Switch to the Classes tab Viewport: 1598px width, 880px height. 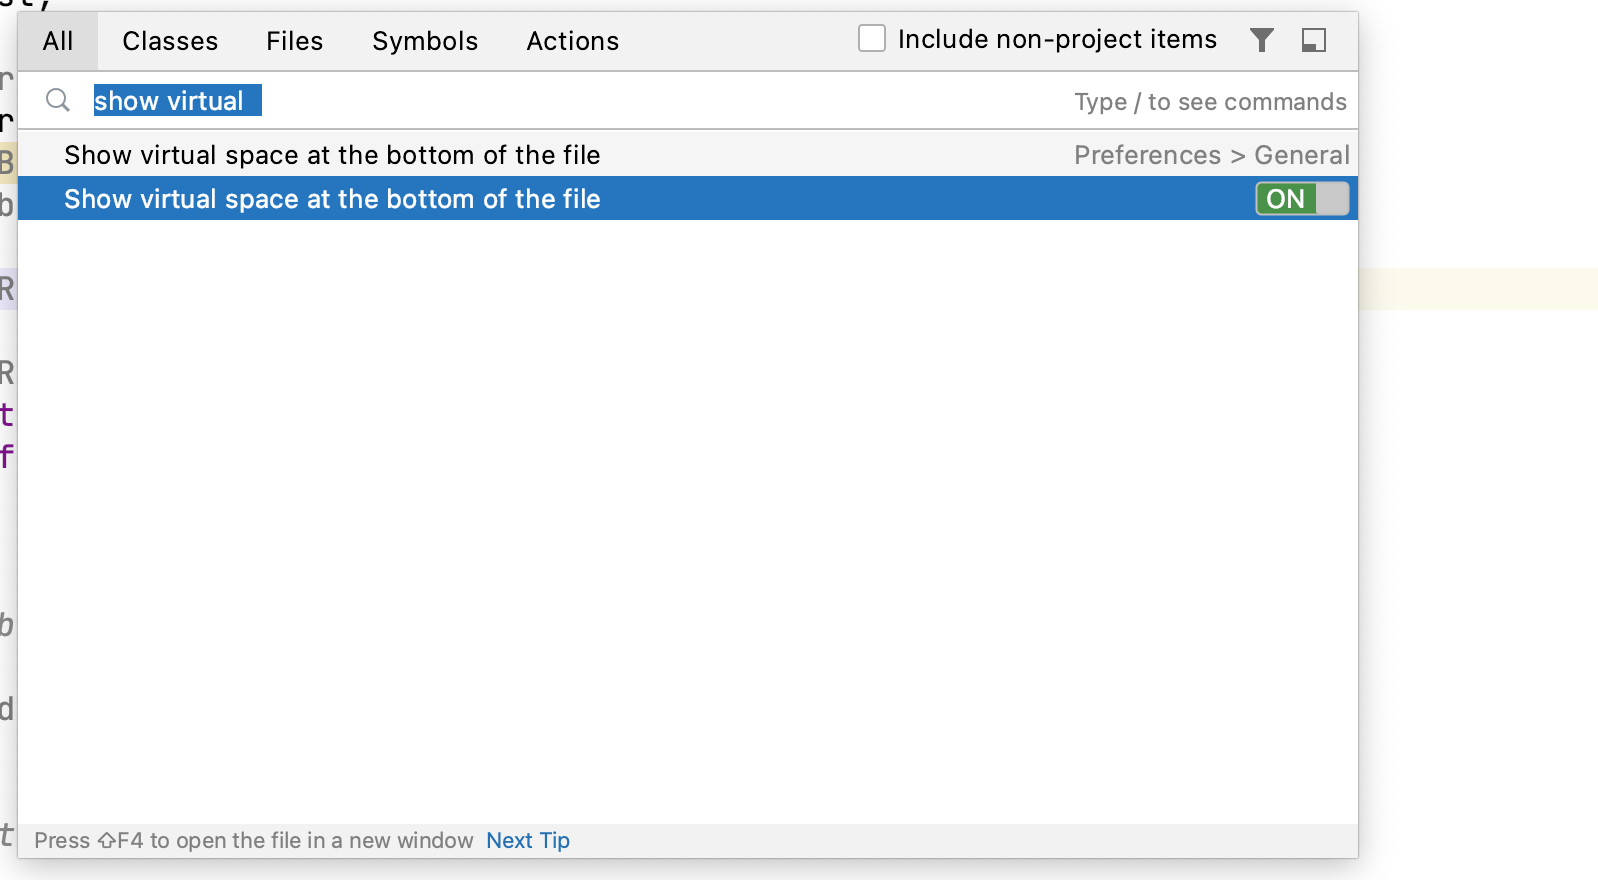tap(169, 41)
